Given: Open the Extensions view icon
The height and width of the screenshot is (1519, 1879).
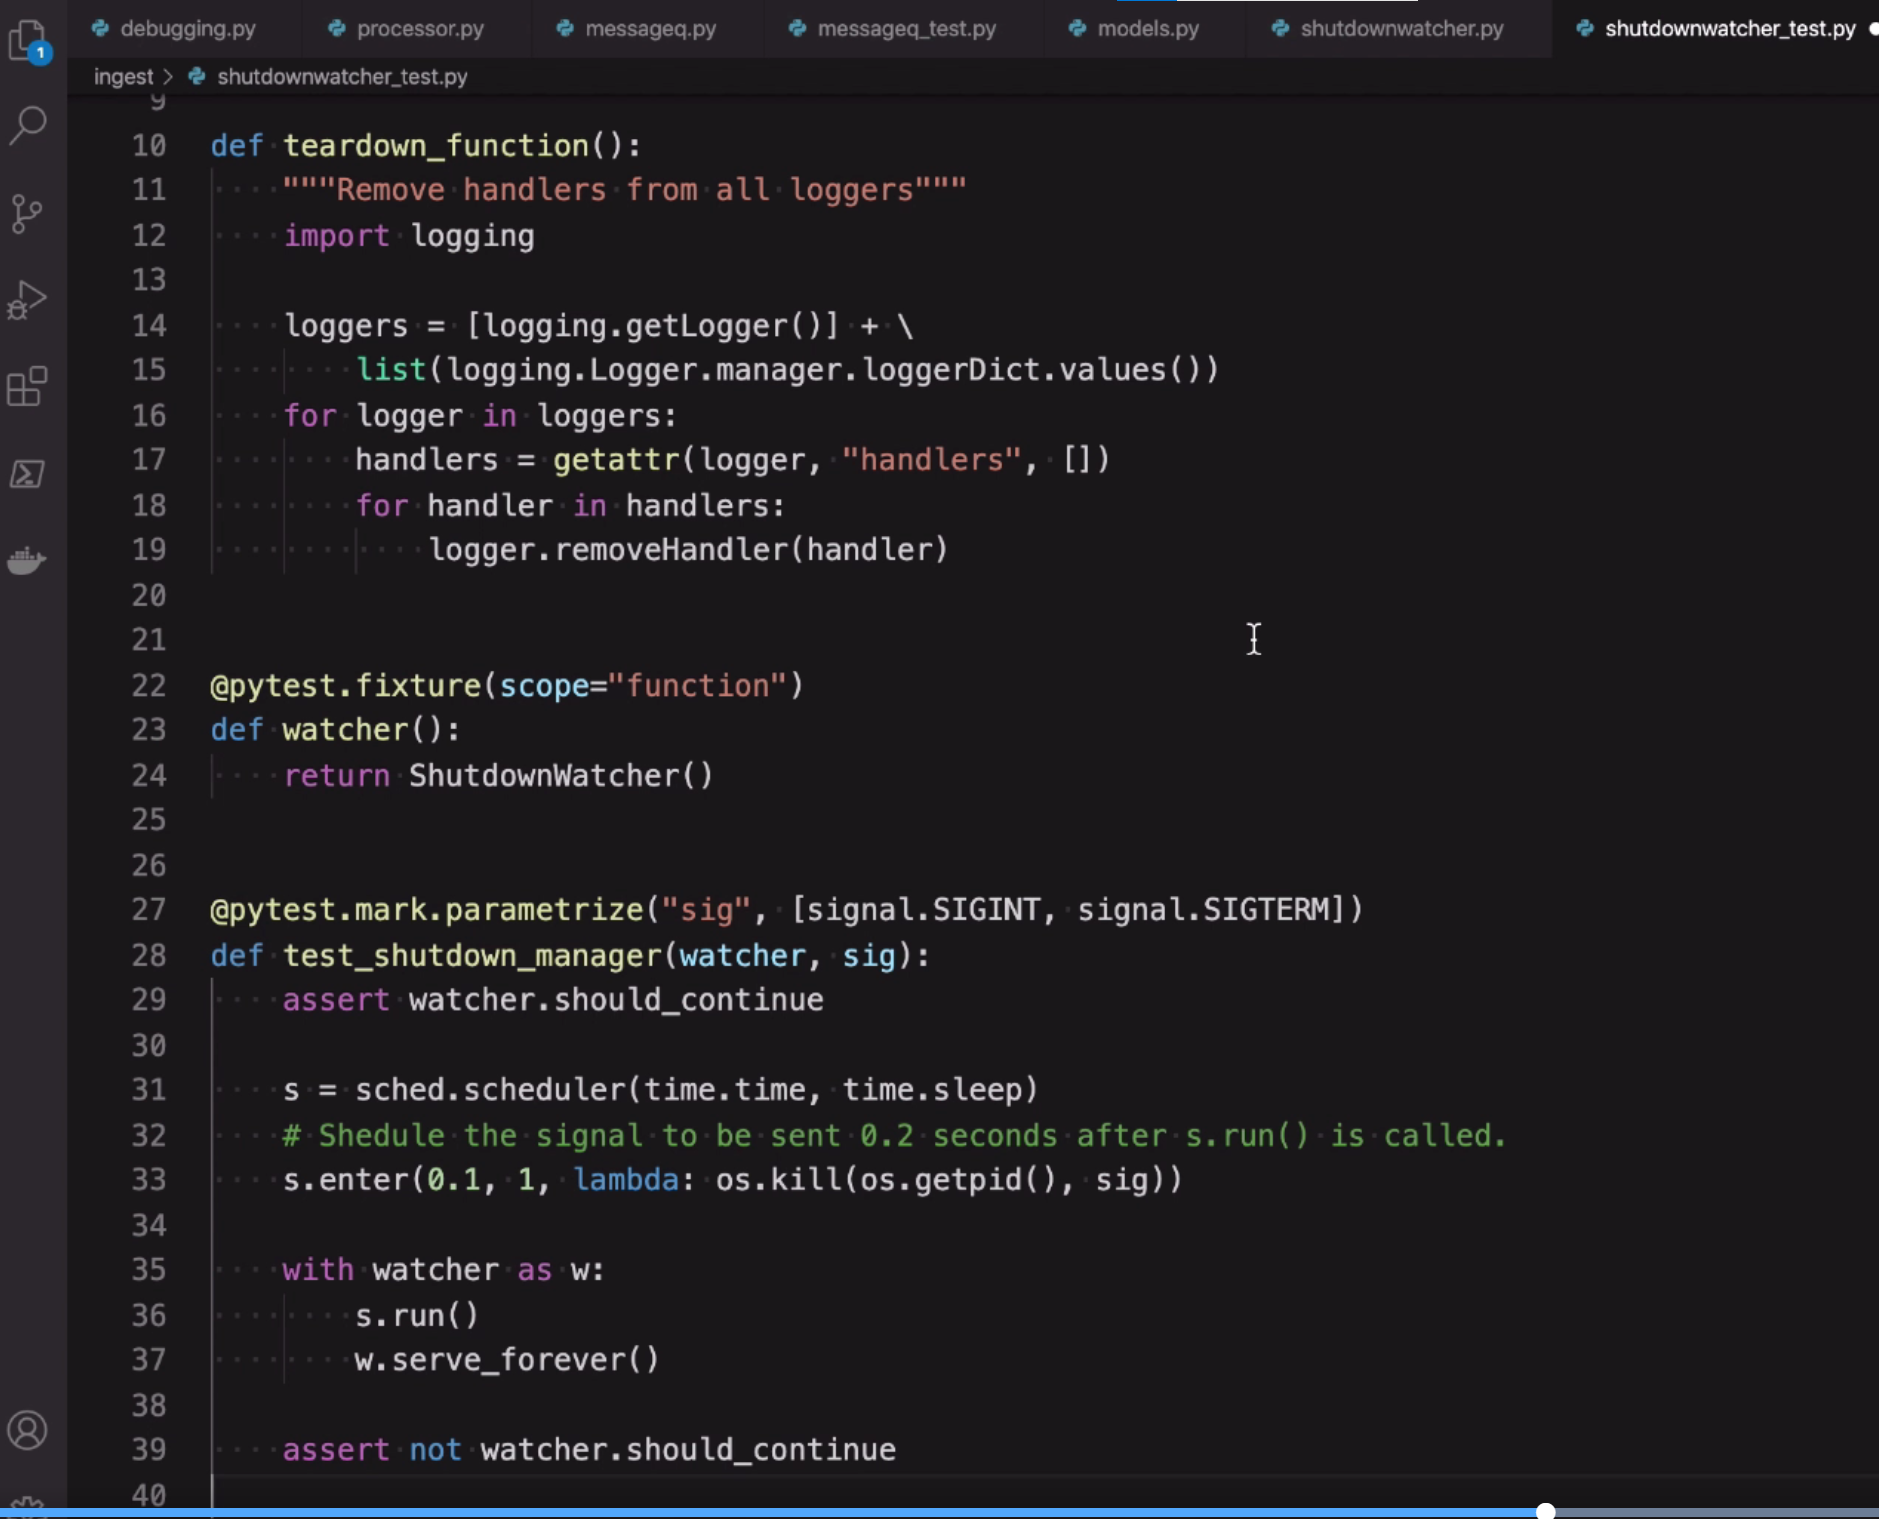Looking at the screenshot, I should tap(28, 386).
